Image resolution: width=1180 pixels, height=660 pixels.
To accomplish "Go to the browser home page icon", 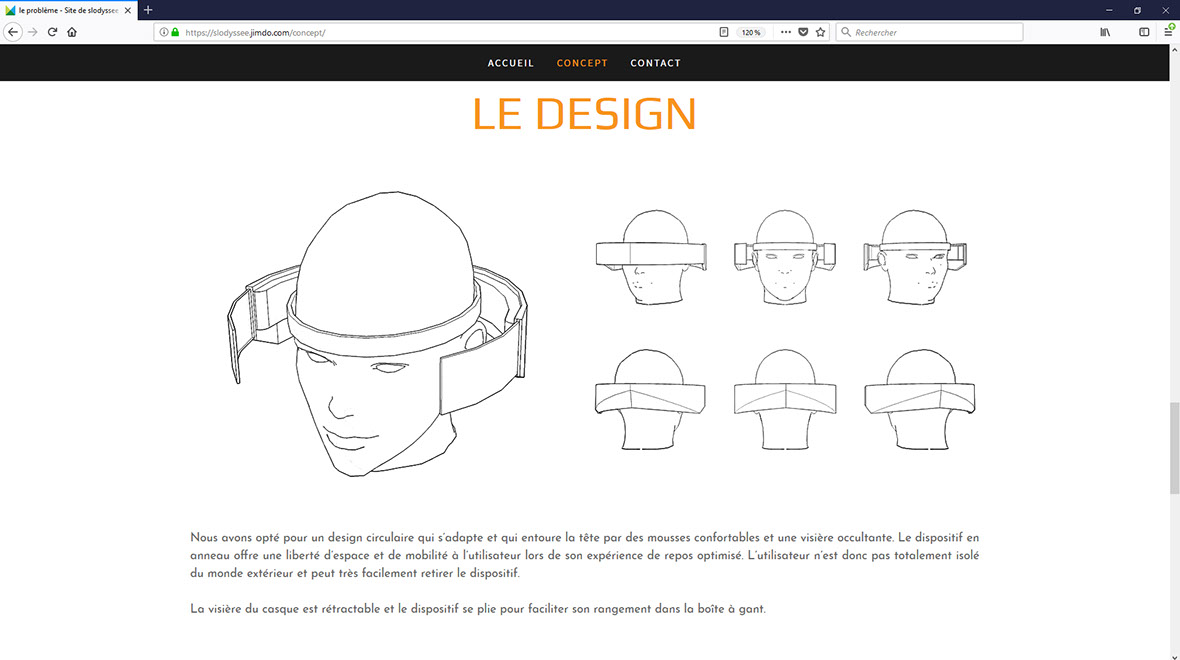I will pos(72,32).
